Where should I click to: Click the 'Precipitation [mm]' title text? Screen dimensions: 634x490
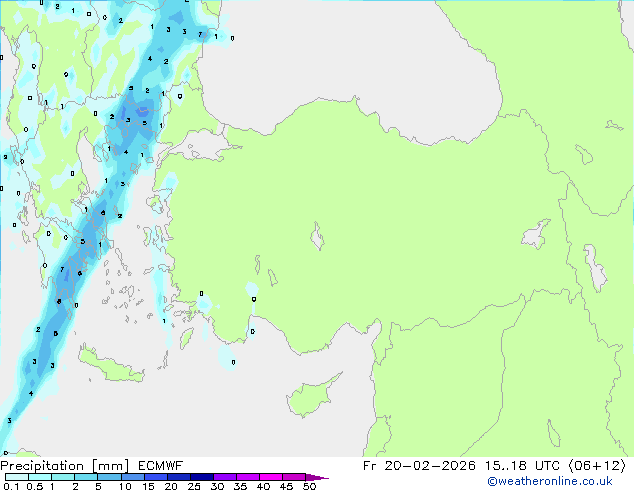65,466
